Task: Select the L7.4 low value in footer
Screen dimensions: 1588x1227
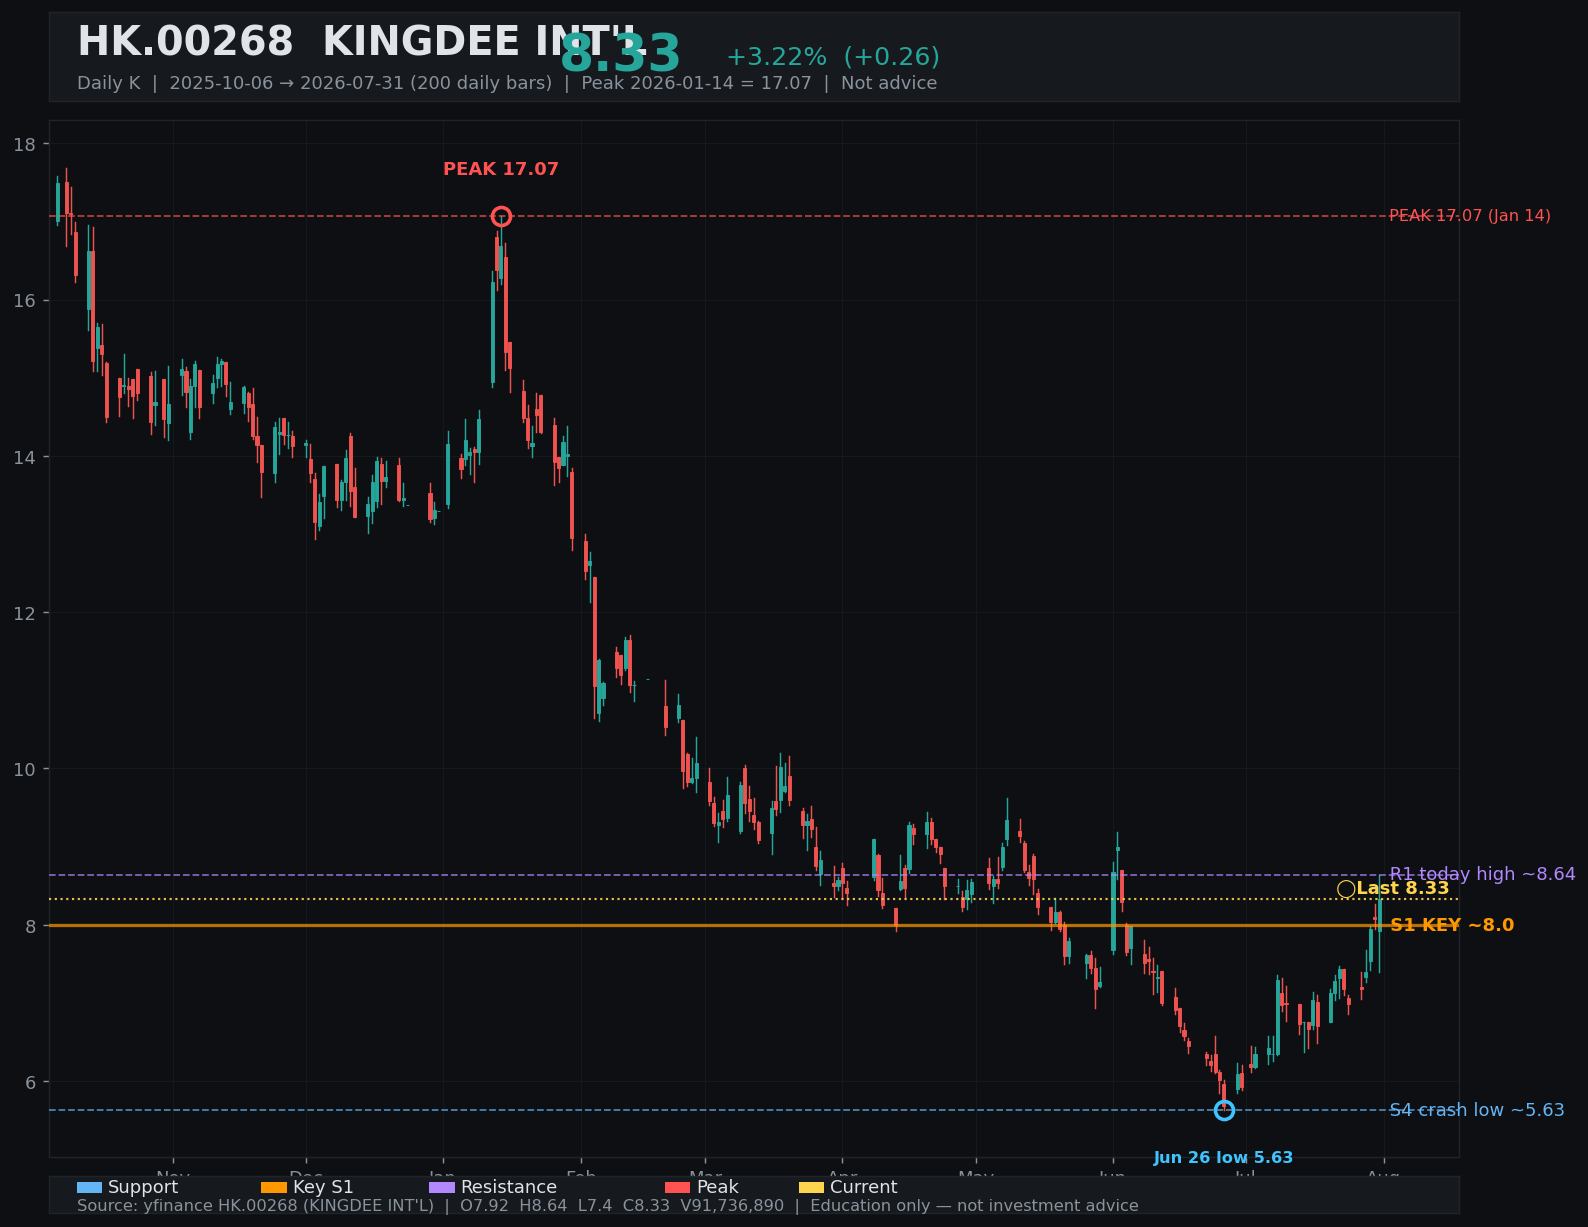Action: 596,1206
